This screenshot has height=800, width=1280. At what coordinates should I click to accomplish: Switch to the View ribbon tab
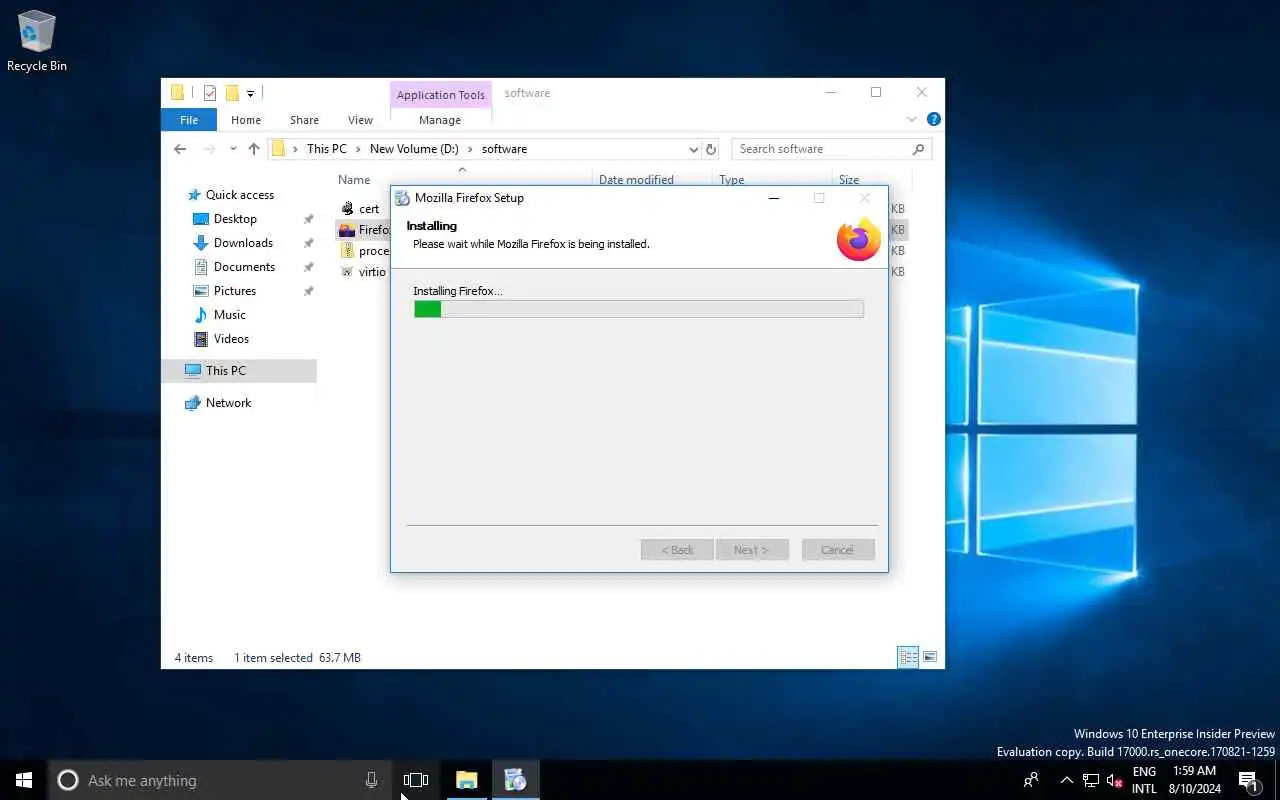click(x=360, y=120)
